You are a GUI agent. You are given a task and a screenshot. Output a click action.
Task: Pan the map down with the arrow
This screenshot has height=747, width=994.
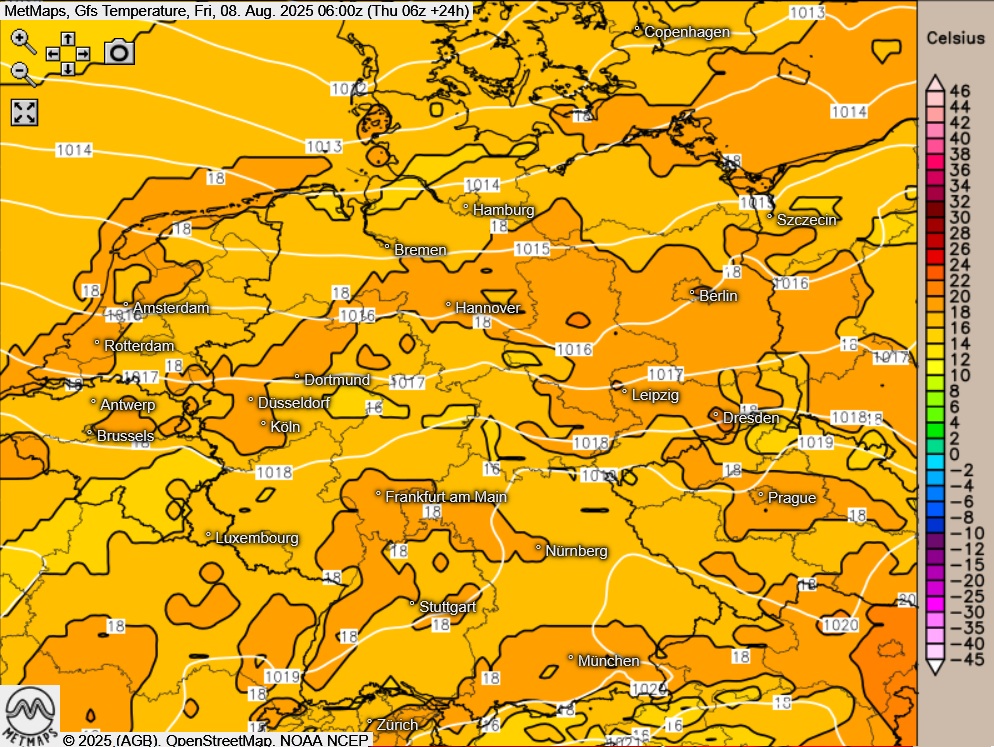(x=68, y=69)
